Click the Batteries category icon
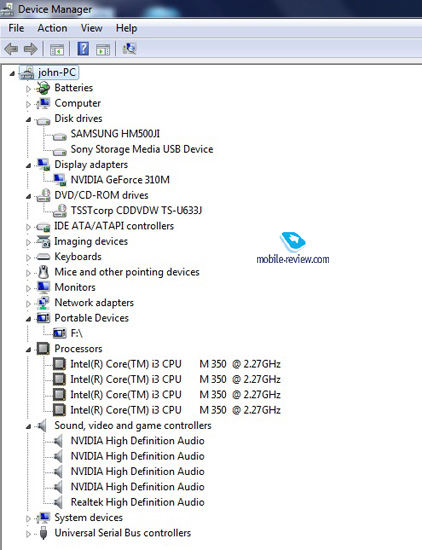Screen dimensions: 422x550 [43, 88]
